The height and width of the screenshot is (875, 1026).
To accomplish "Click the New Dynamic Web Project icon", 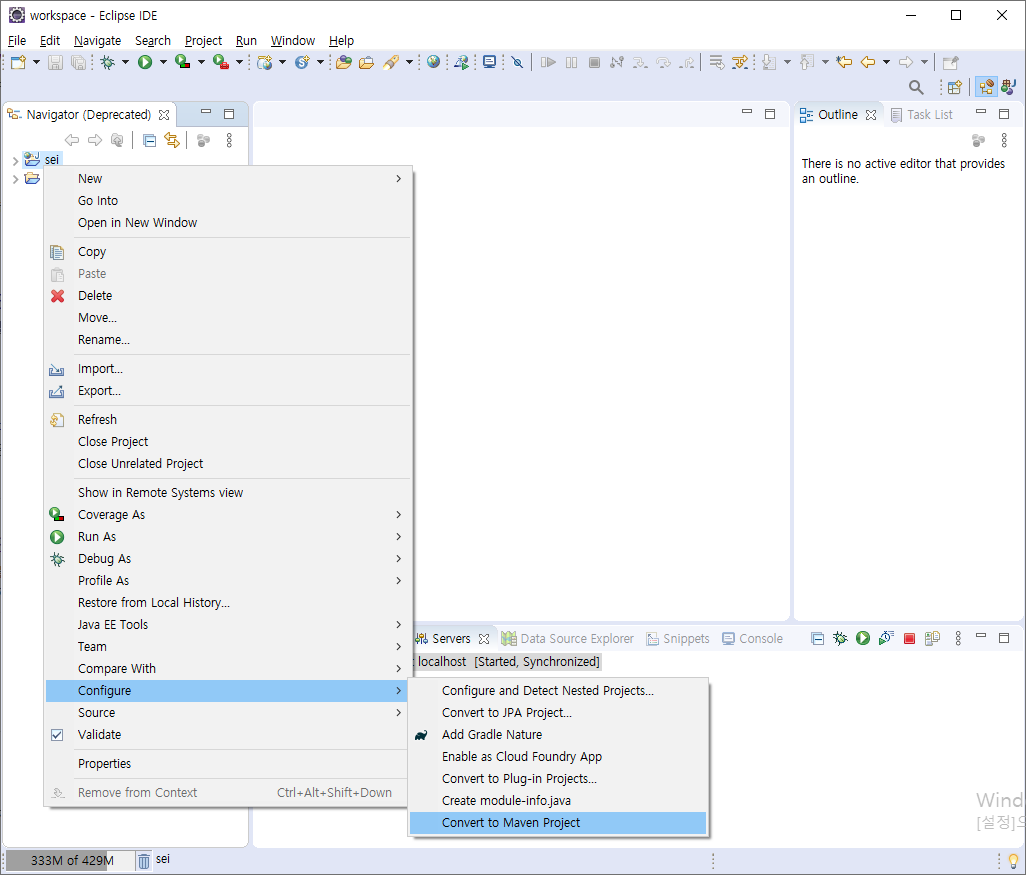I will coord(265,62).
